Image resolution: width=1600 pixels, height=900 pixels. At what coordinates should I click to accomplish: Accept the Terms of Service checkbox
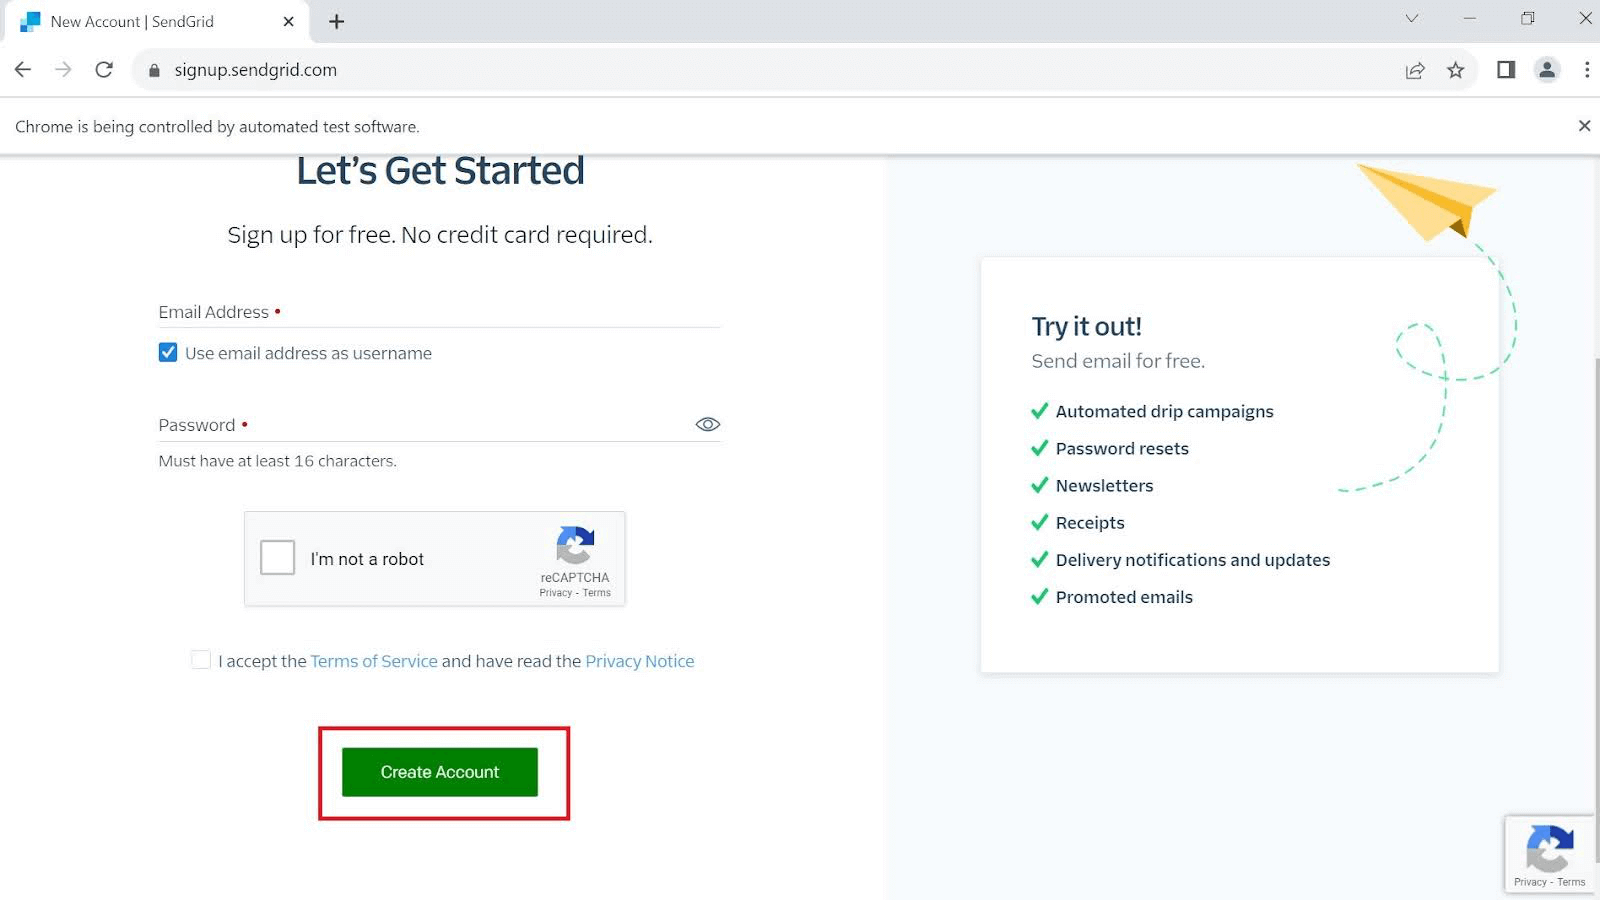coord(200,659)
